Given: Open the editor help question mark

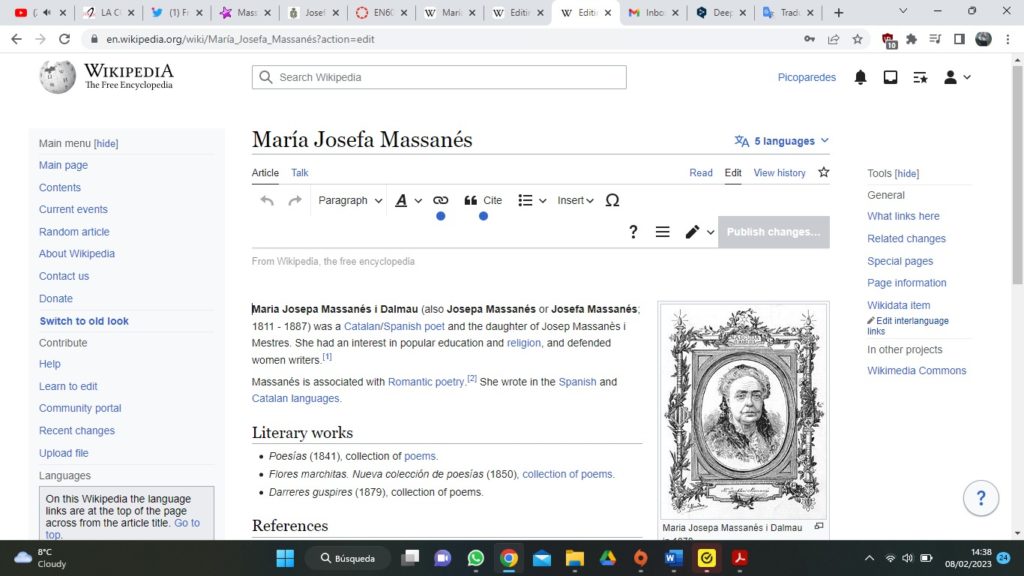Looking at the screenshot, I should [x=633, y=232].
